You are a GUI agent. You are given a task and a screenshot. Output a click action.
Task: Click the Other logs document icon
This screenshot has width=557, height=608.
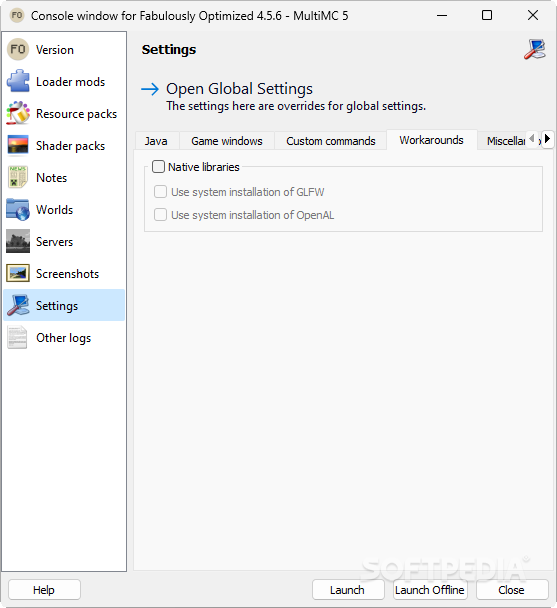click(x=17, y=338)
